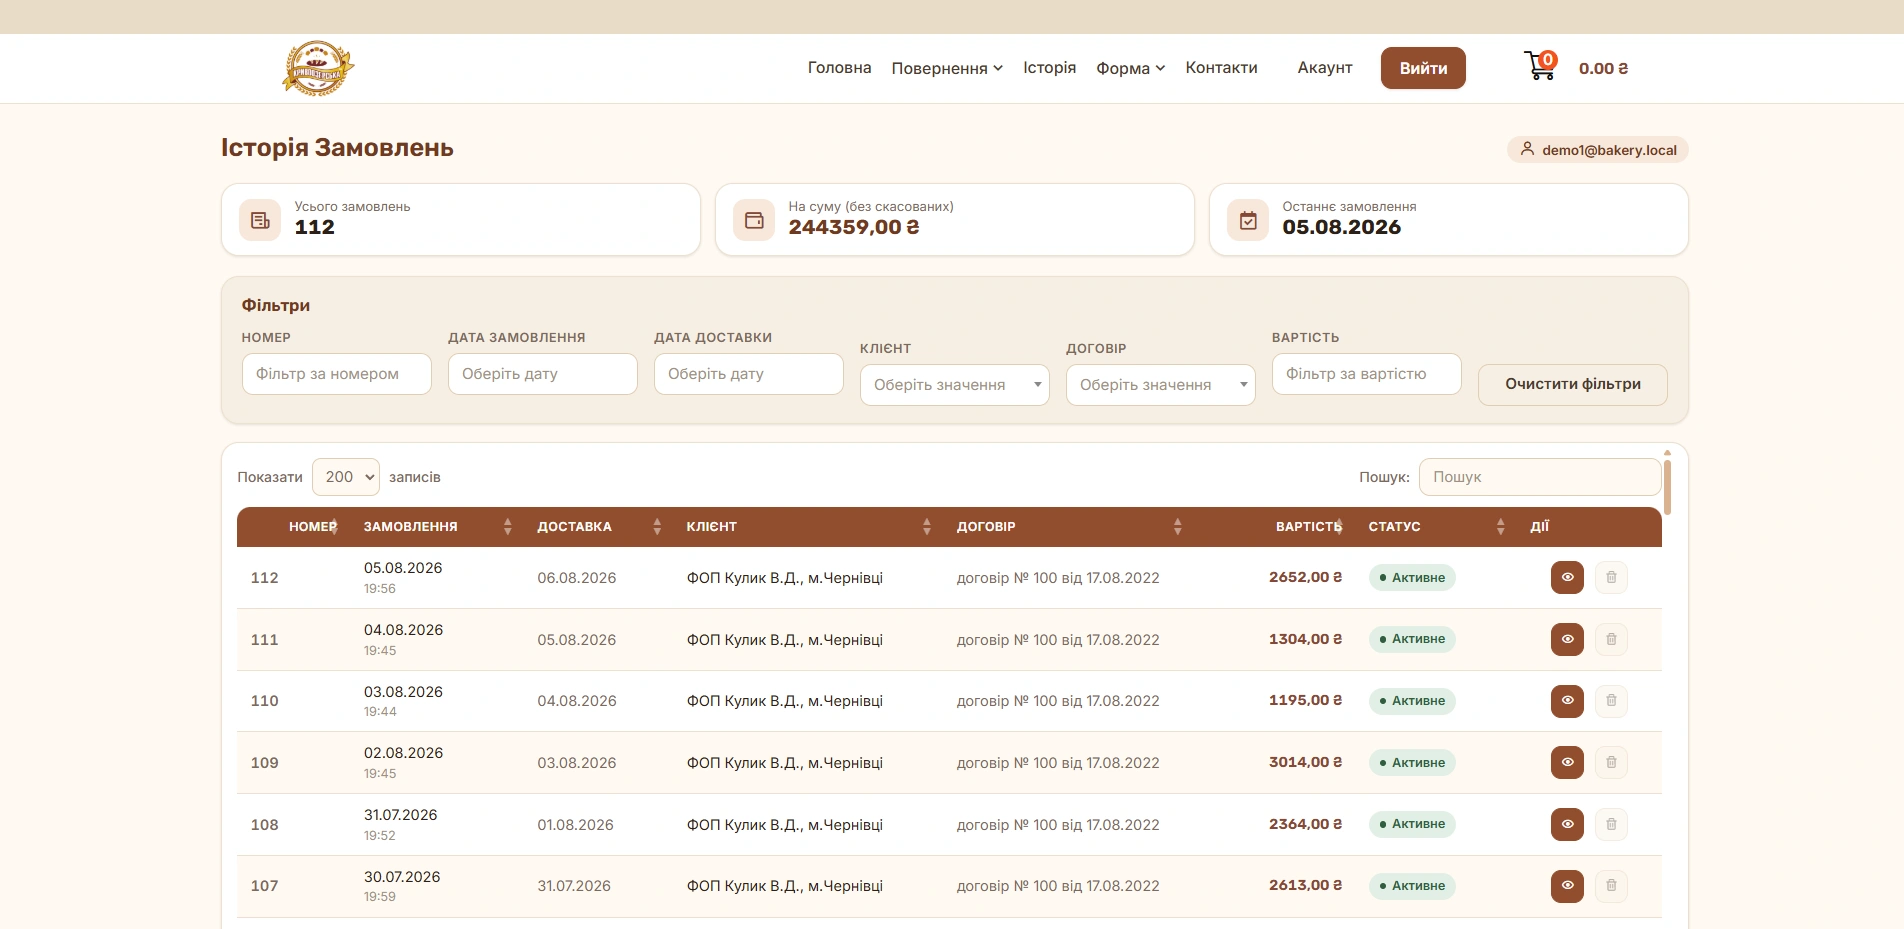Click Активне status of order 112
This screenshot has width=1904, height=929.
1412,578
